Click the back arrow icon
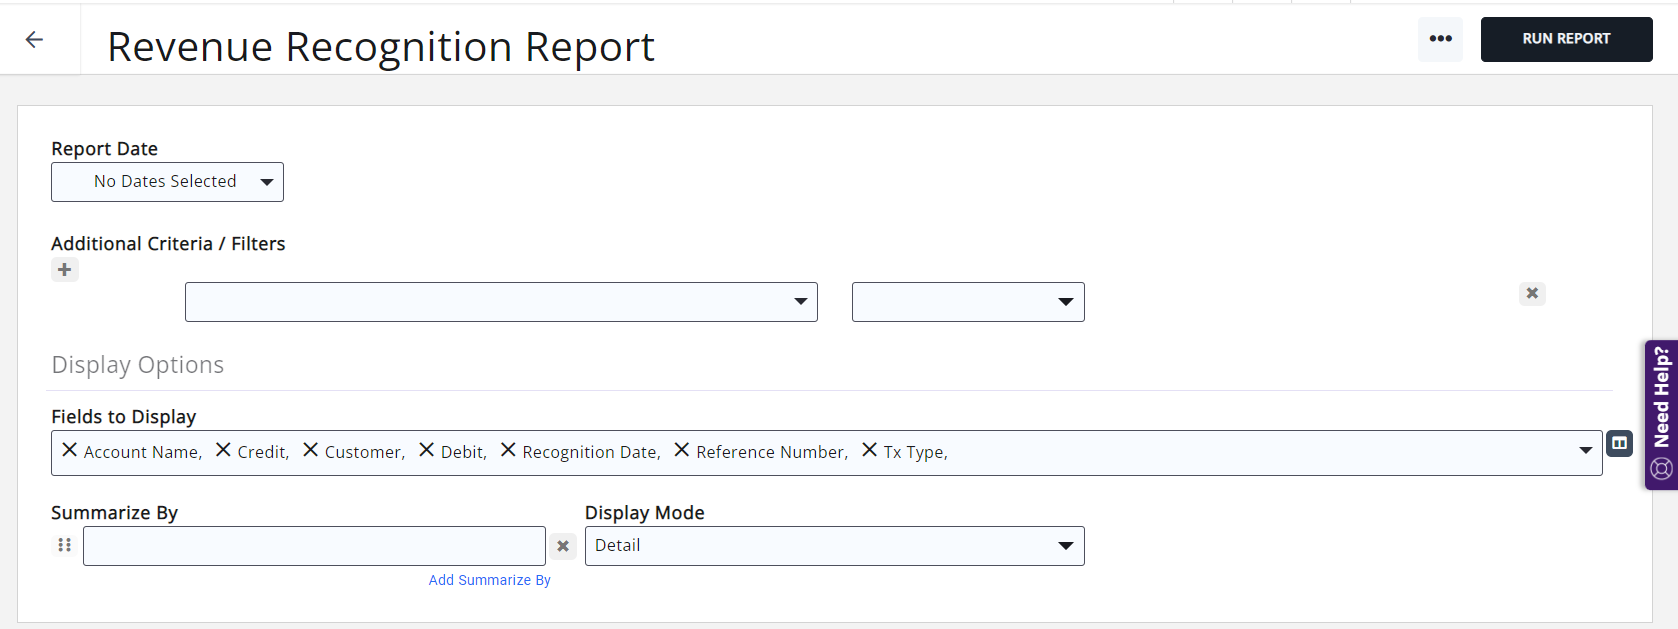Image resolution: width=1678 pixels, height=629 pixels. pyautogui.click(x=34, y=40)
